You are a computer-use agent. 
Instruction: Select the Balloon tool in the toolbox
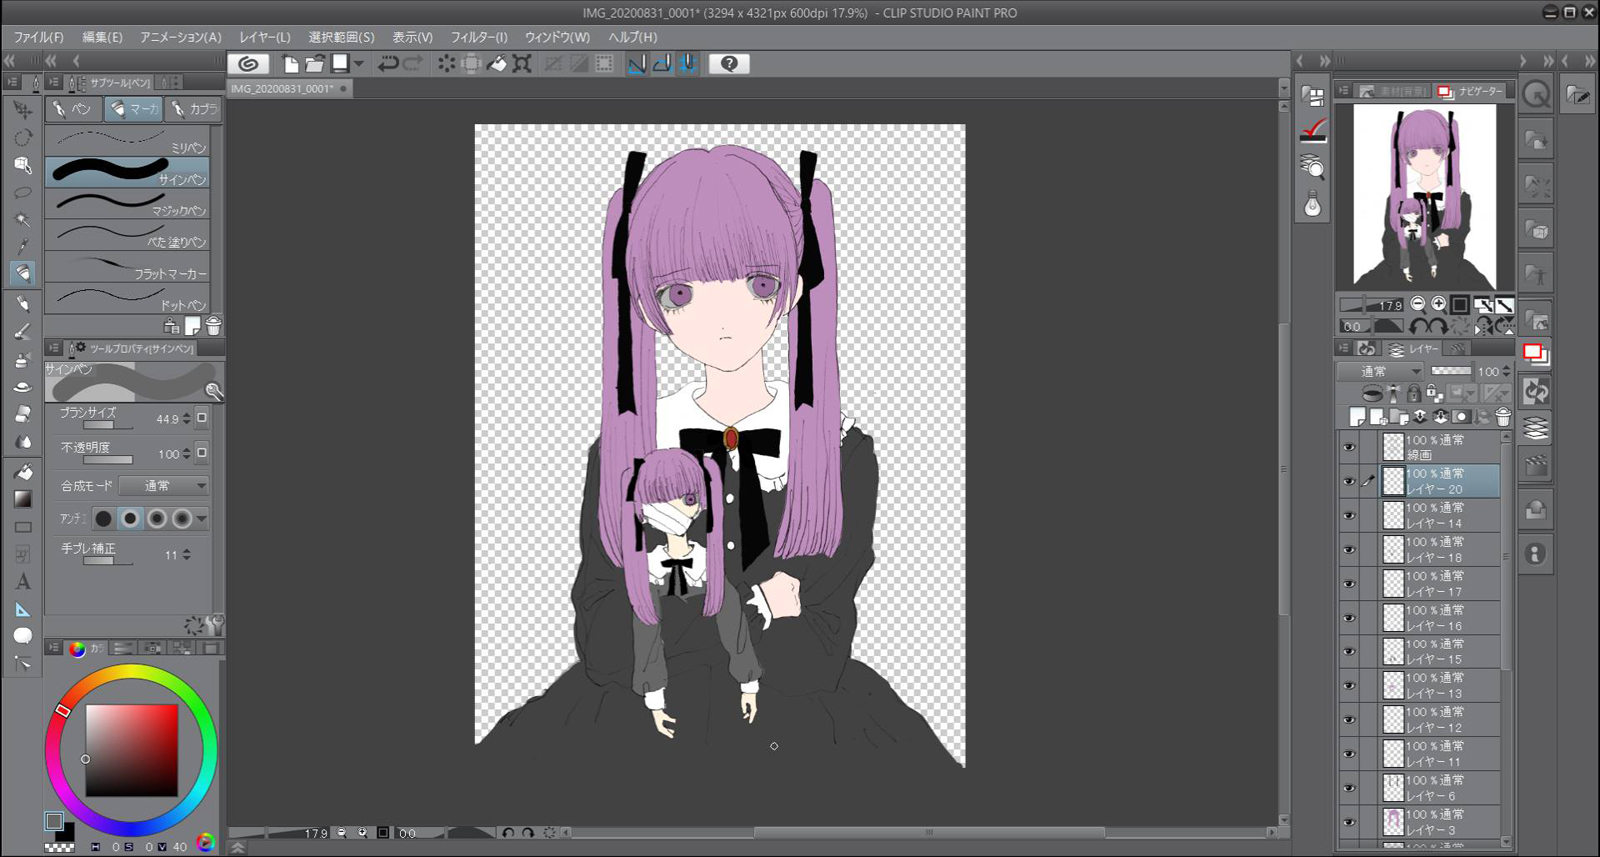click(23, 636)
